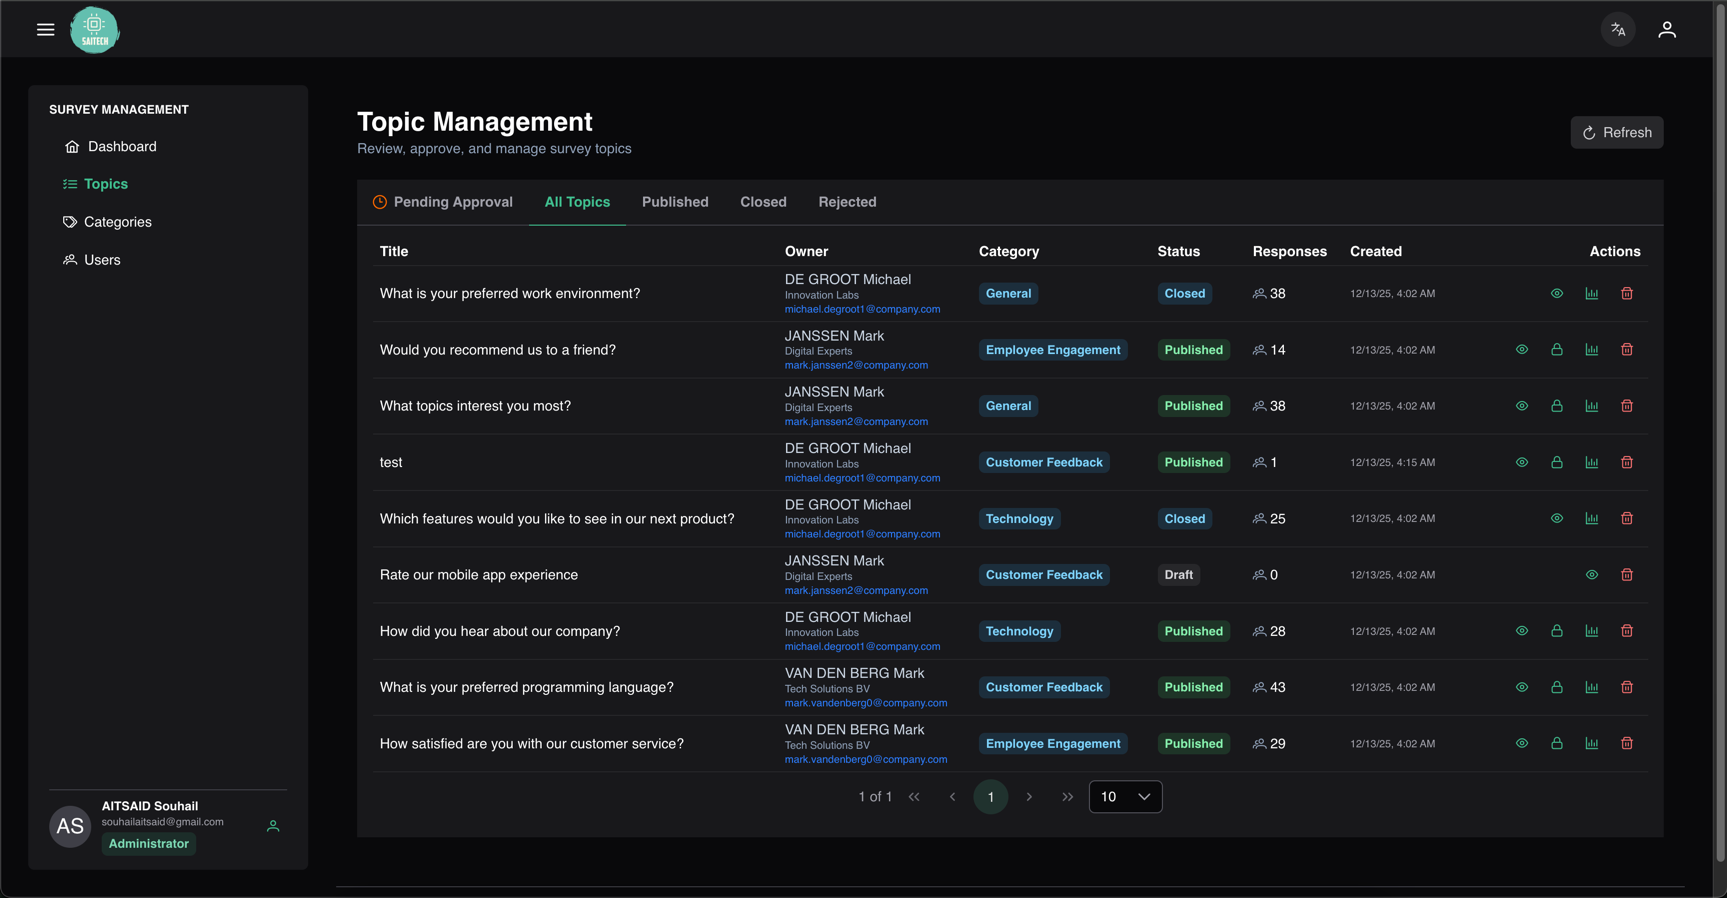The height and width of the screenshot is (898, 1727).
Task: View 'How did you hear about our company?' via eye icon
Action: (1522, 631)
